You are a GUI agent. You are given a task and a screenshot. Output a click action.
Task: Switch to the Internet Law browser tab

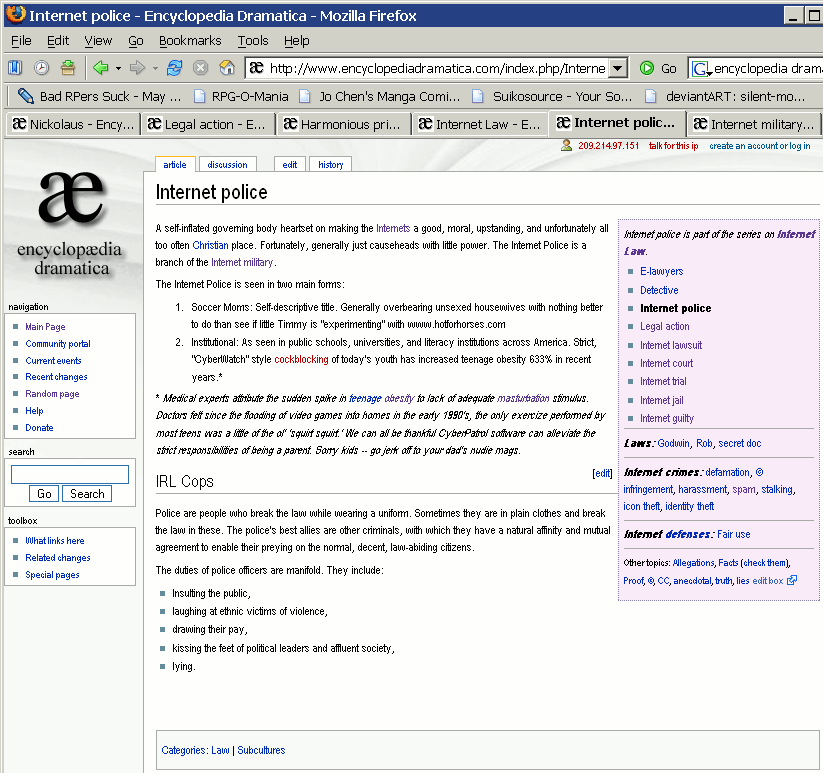coord(479,124)
